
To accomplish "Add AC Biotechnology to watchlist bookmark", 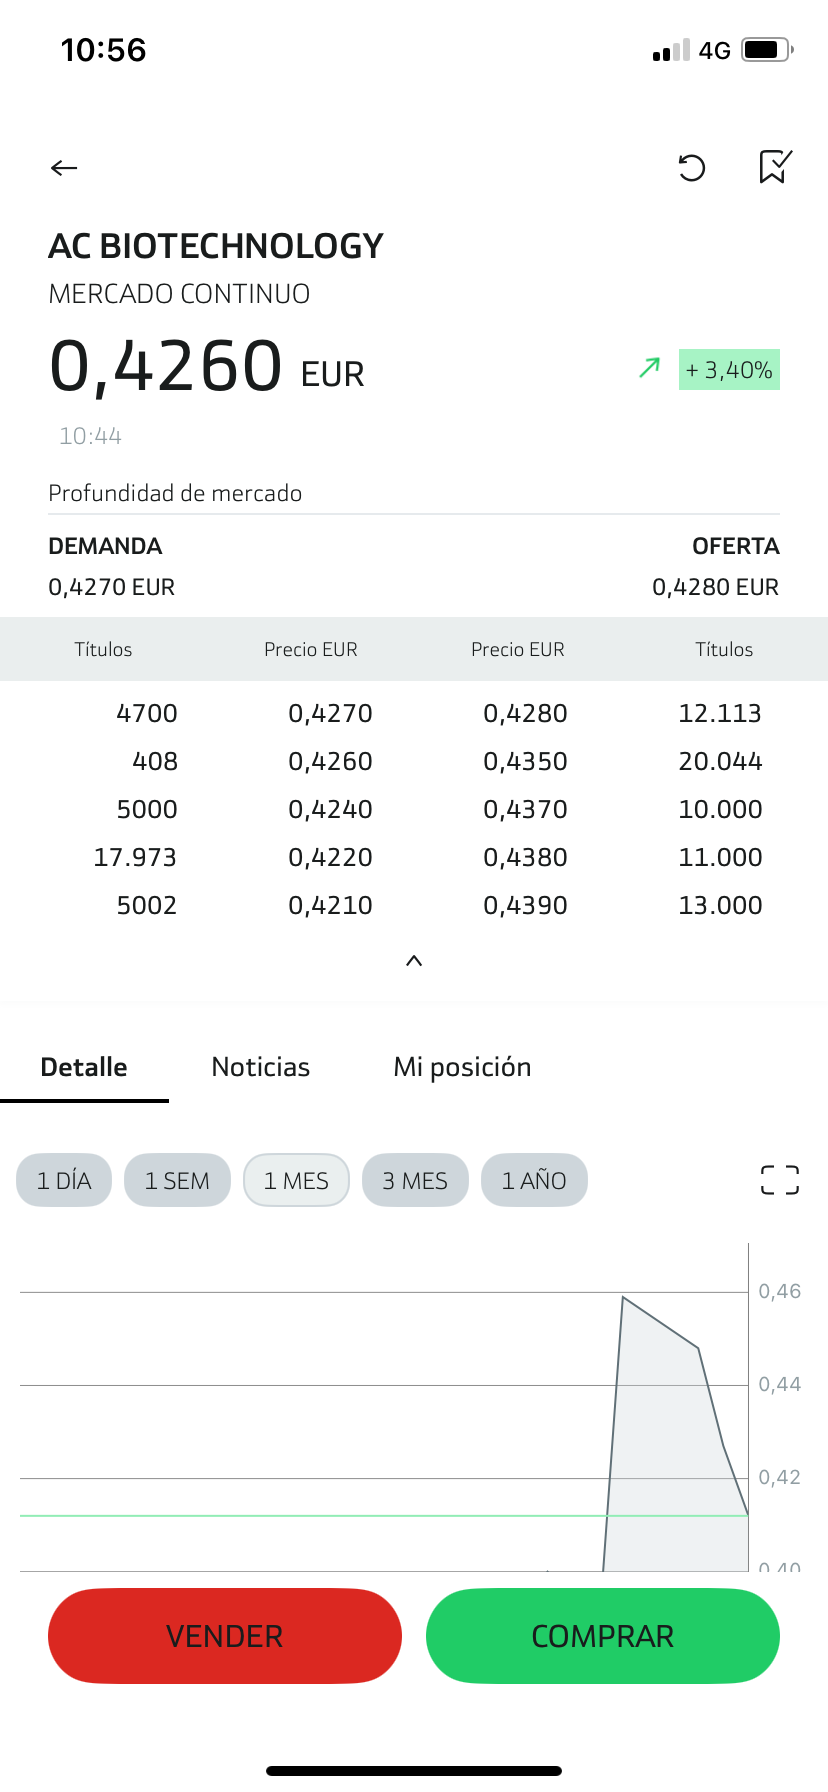I will (775, 167).
